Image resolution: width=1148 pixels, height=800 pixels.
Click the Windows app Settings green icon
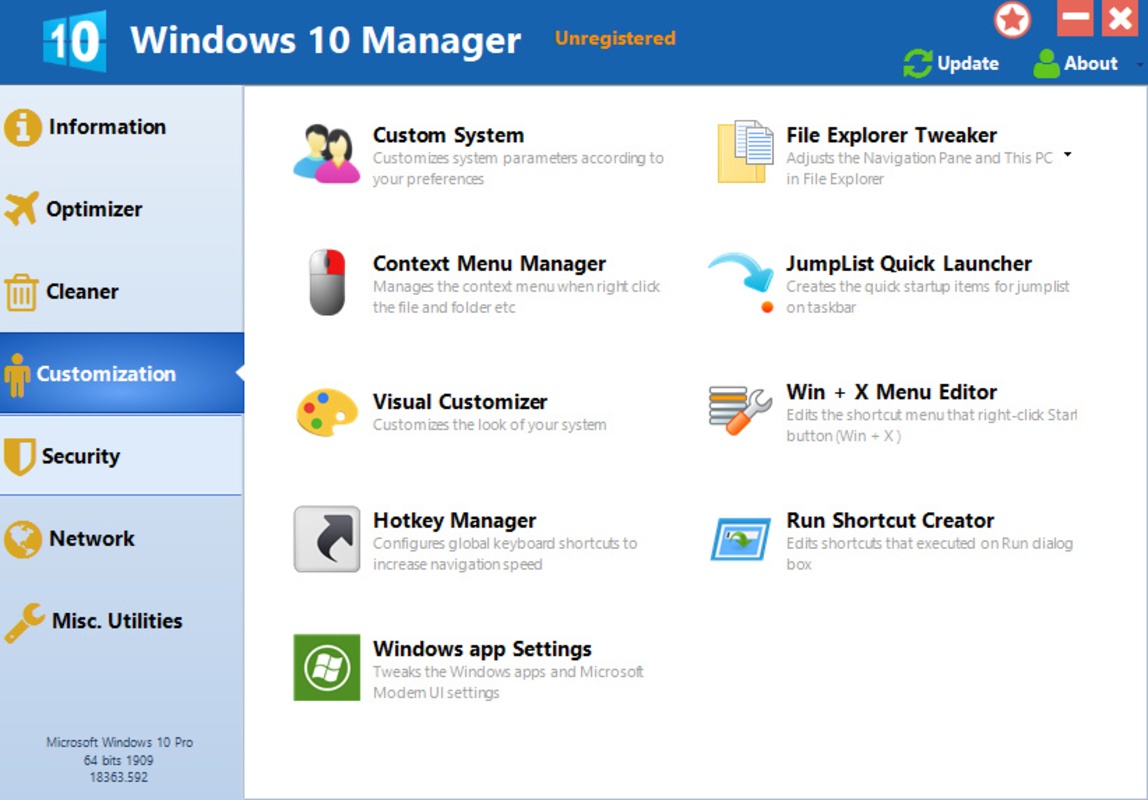pos(326,668)
